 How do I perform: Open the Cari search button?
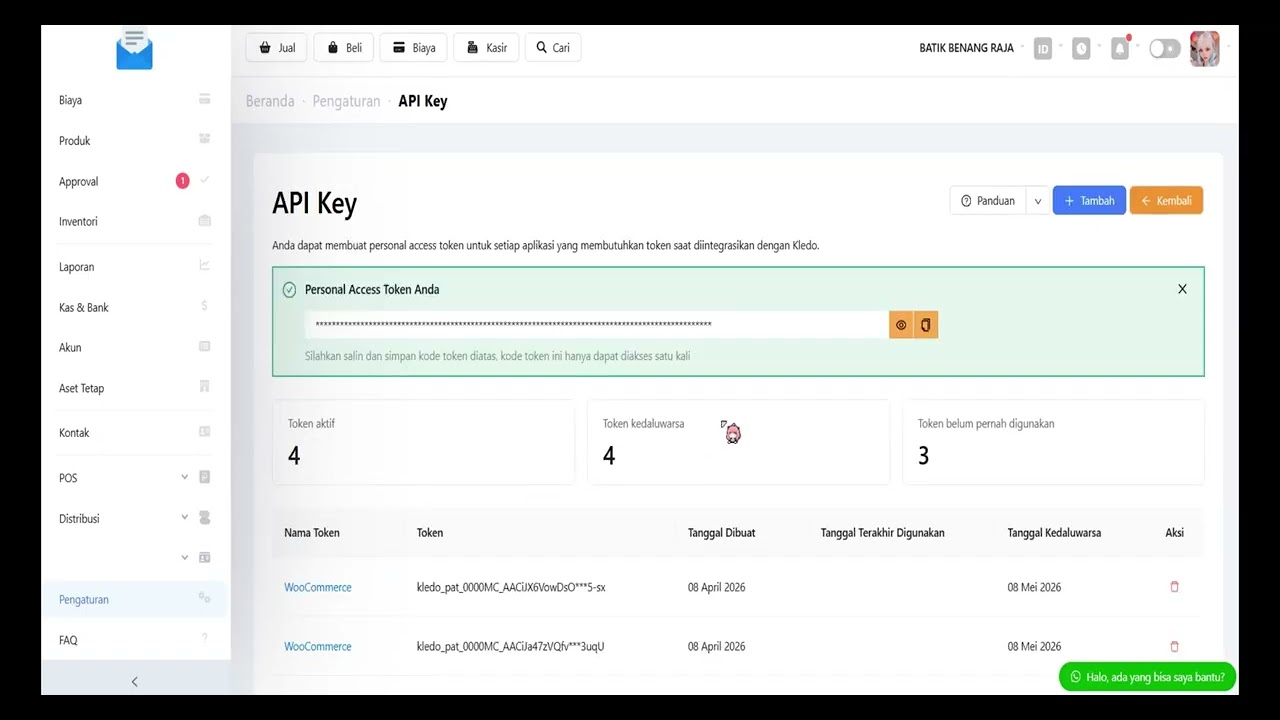point(553,48)
